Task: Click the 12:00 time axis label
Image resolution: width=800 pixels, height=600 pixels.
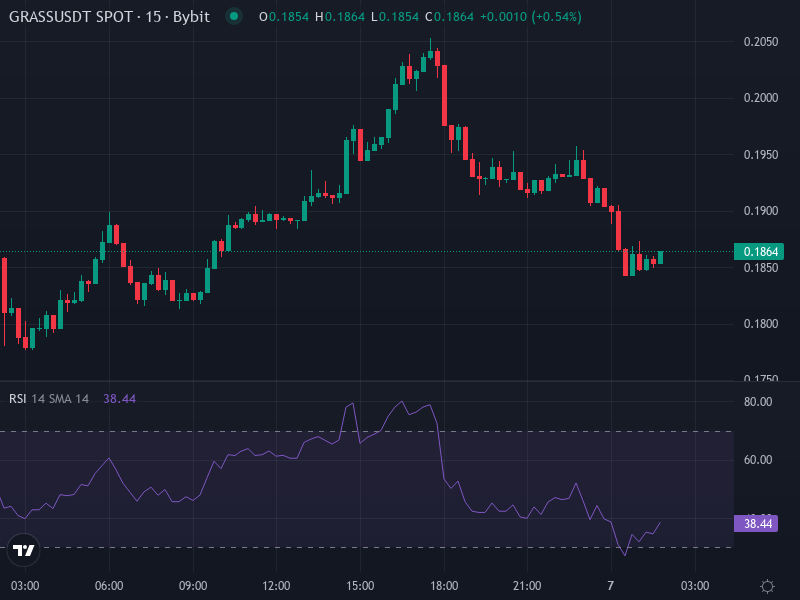Action: 276,586
